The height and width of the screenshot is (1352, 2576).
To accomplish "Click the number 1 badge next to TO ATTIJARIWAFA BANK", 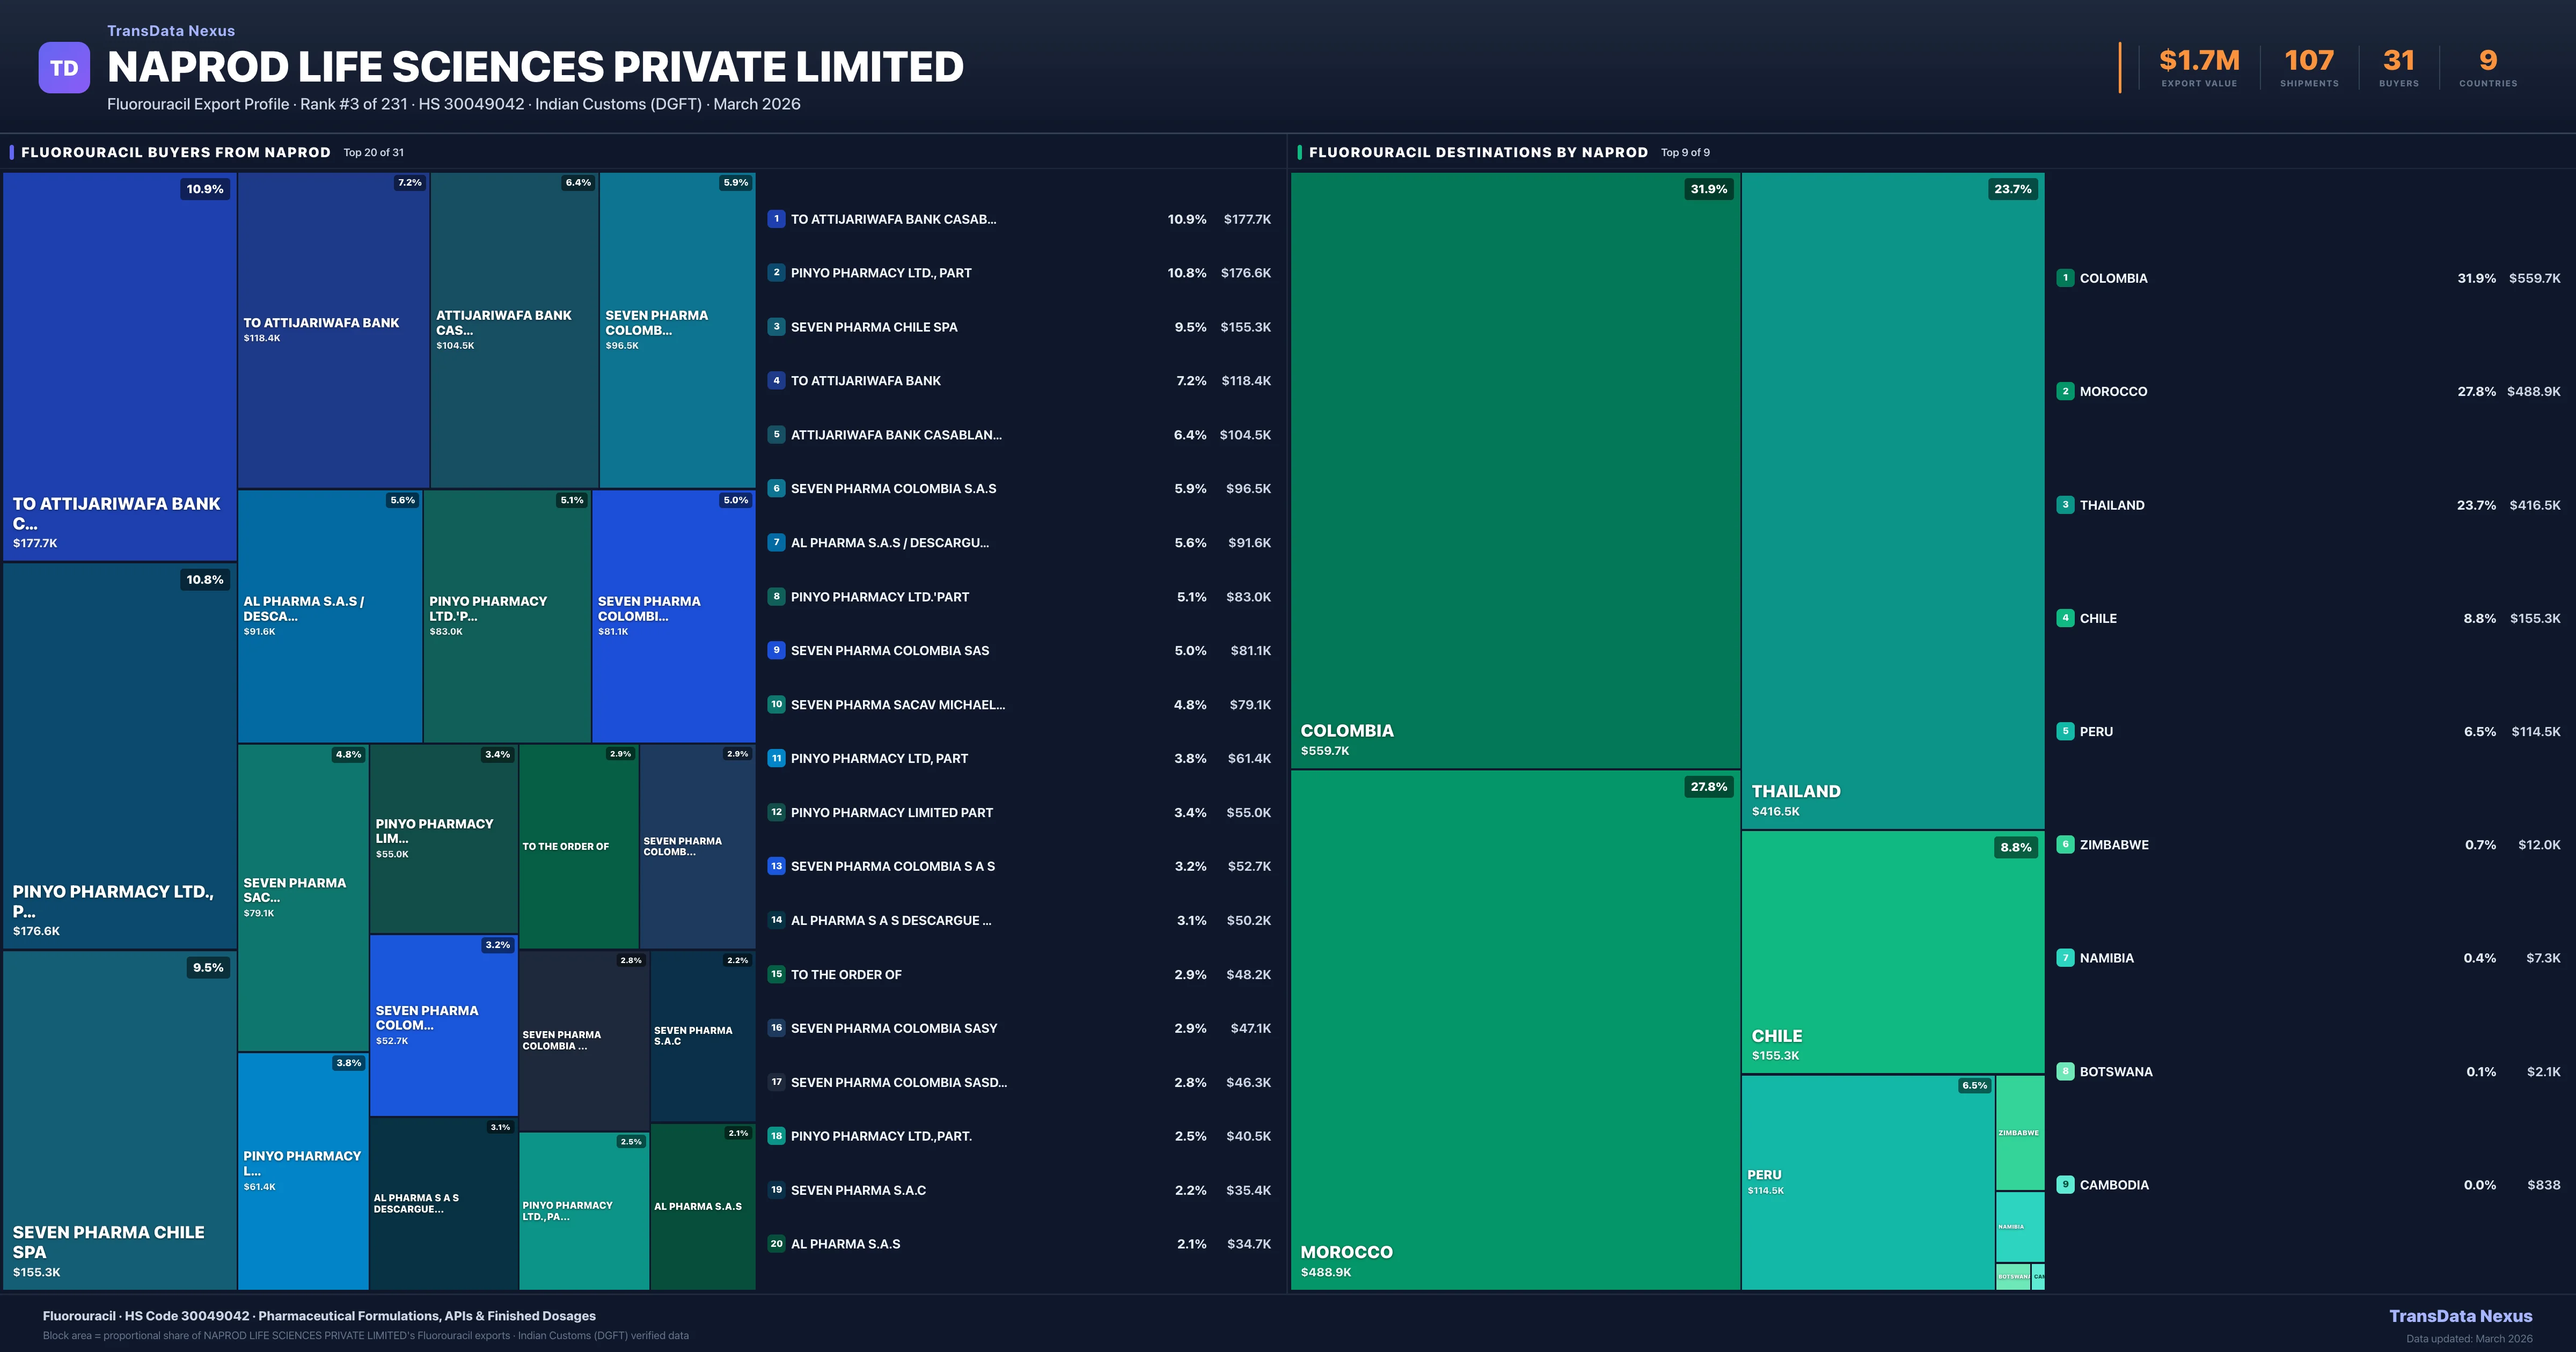I will [776, 219].
